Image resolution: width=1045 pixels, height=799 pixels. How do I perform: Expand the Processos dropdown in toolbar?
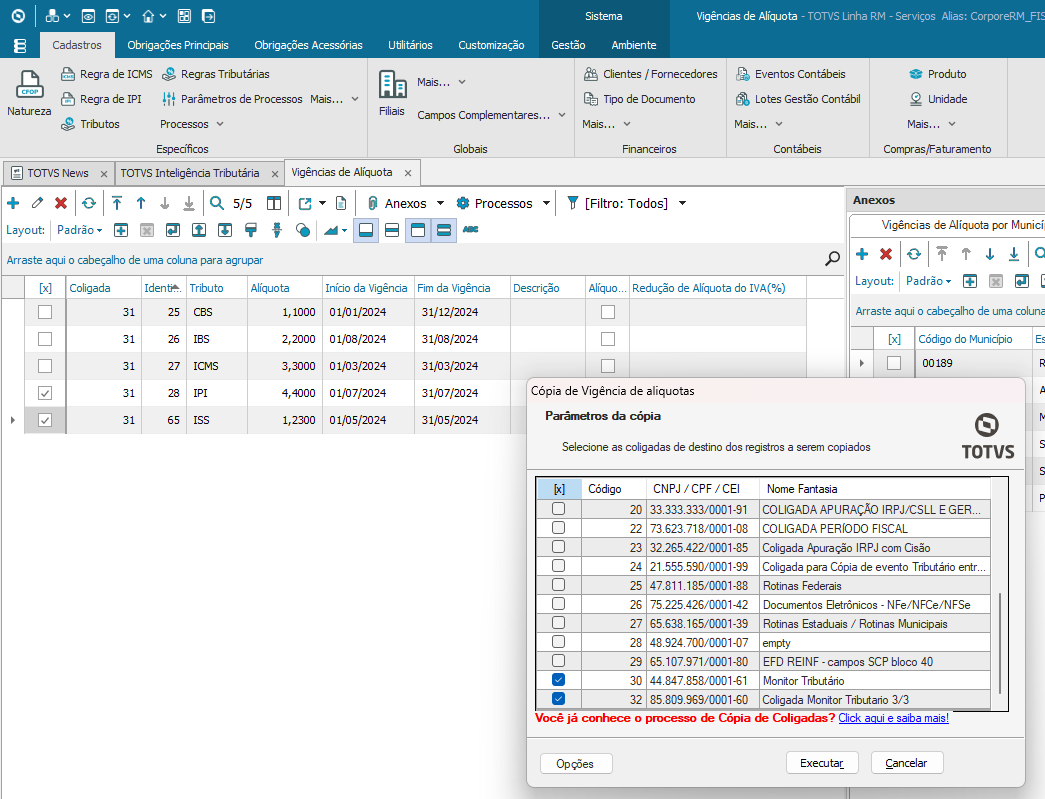(x=546, y=203)
